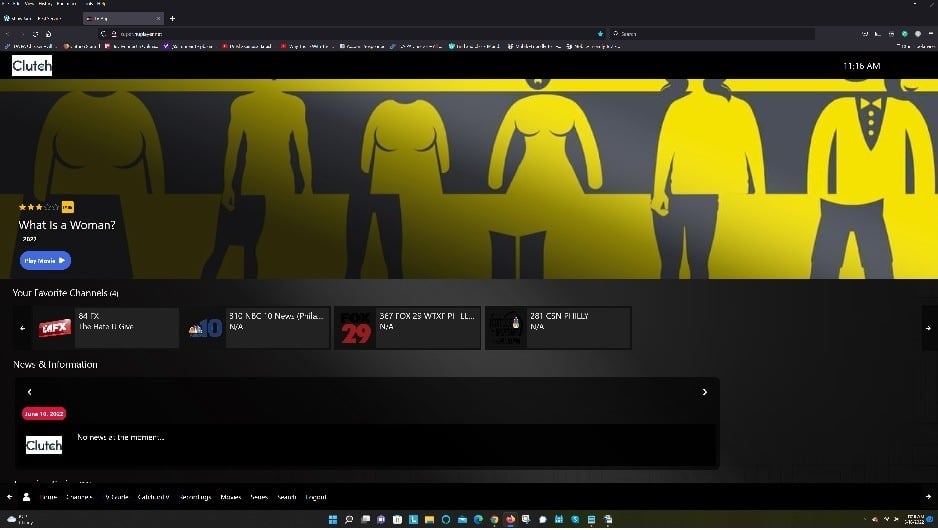Click the 11:16 AM clock in header
The image size is (938, 530).
click(861, 66)
